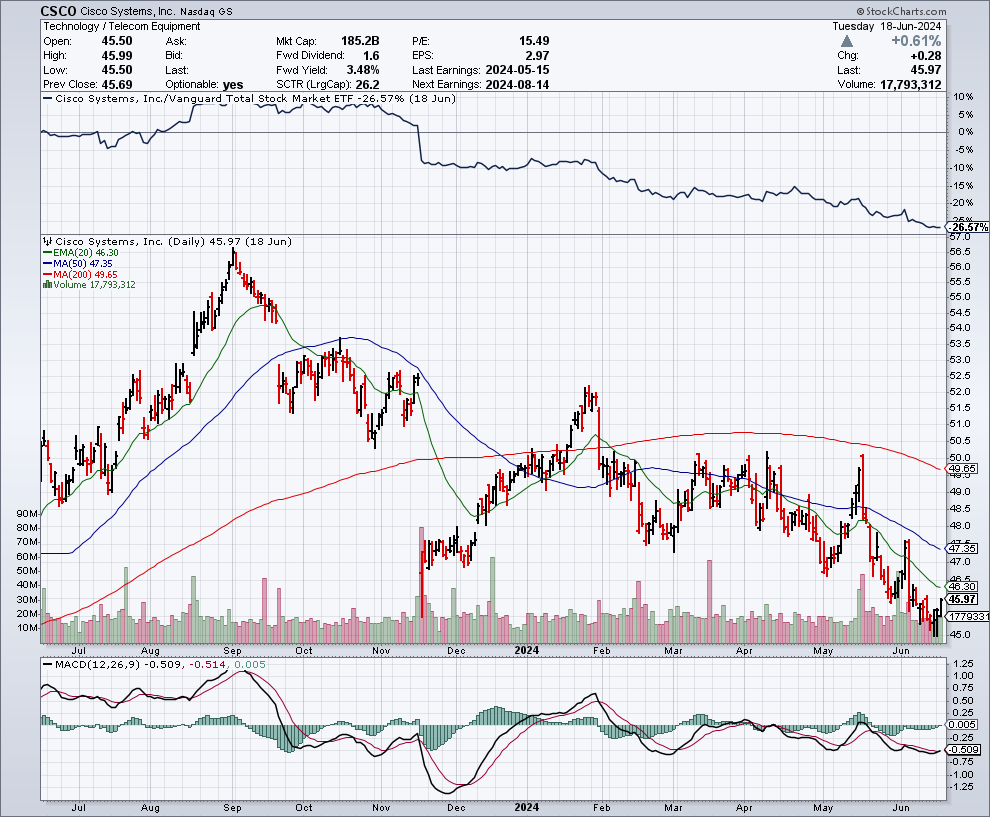
Task: Click the 45.97 last price axis tag
Action: point(963,599)
